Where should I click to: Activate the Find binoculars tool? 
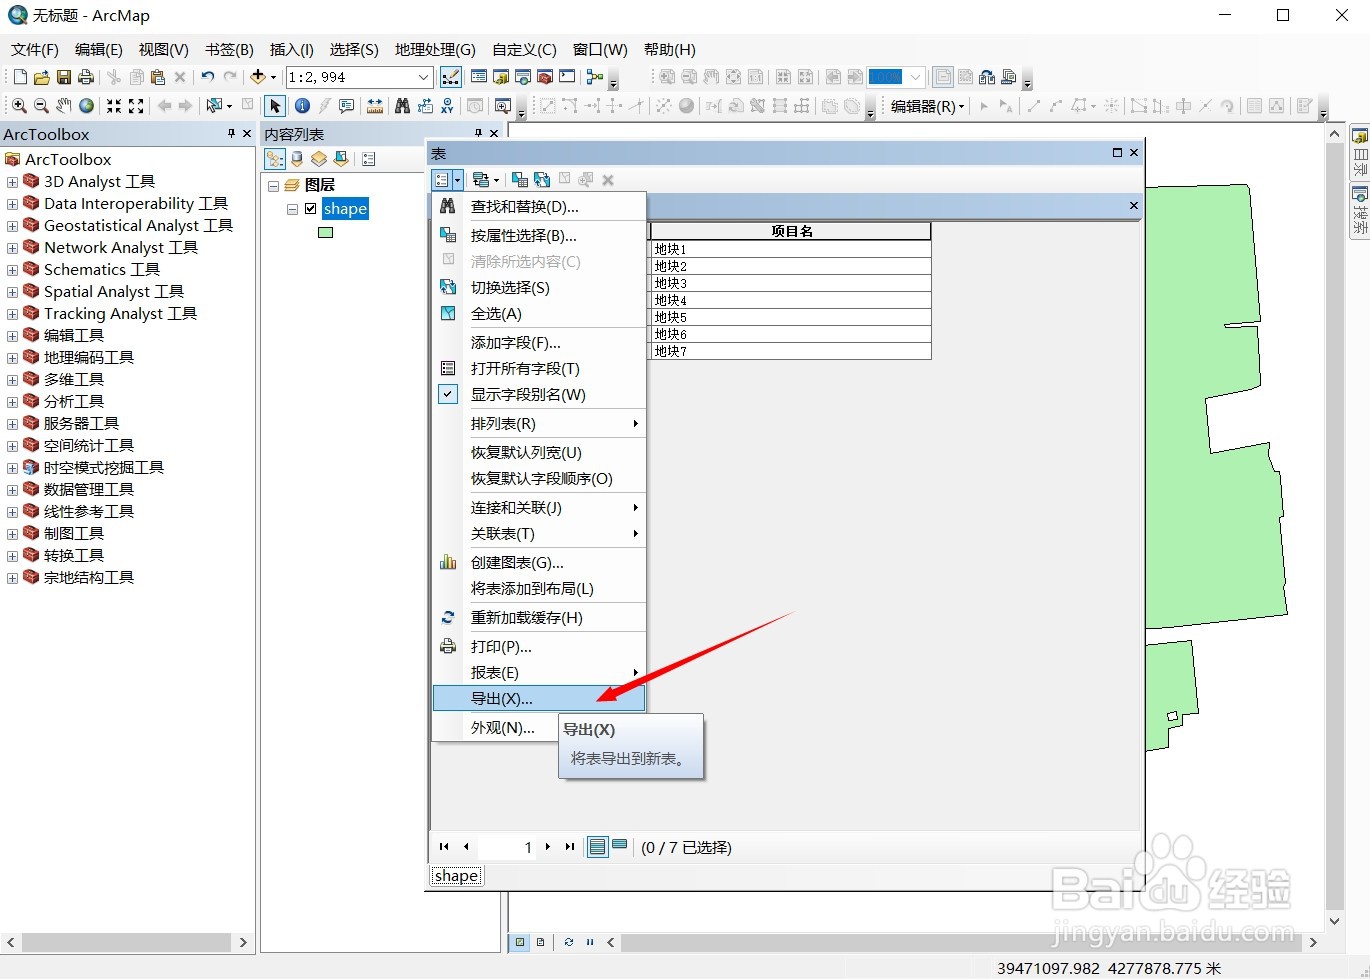tap(404, 105)
